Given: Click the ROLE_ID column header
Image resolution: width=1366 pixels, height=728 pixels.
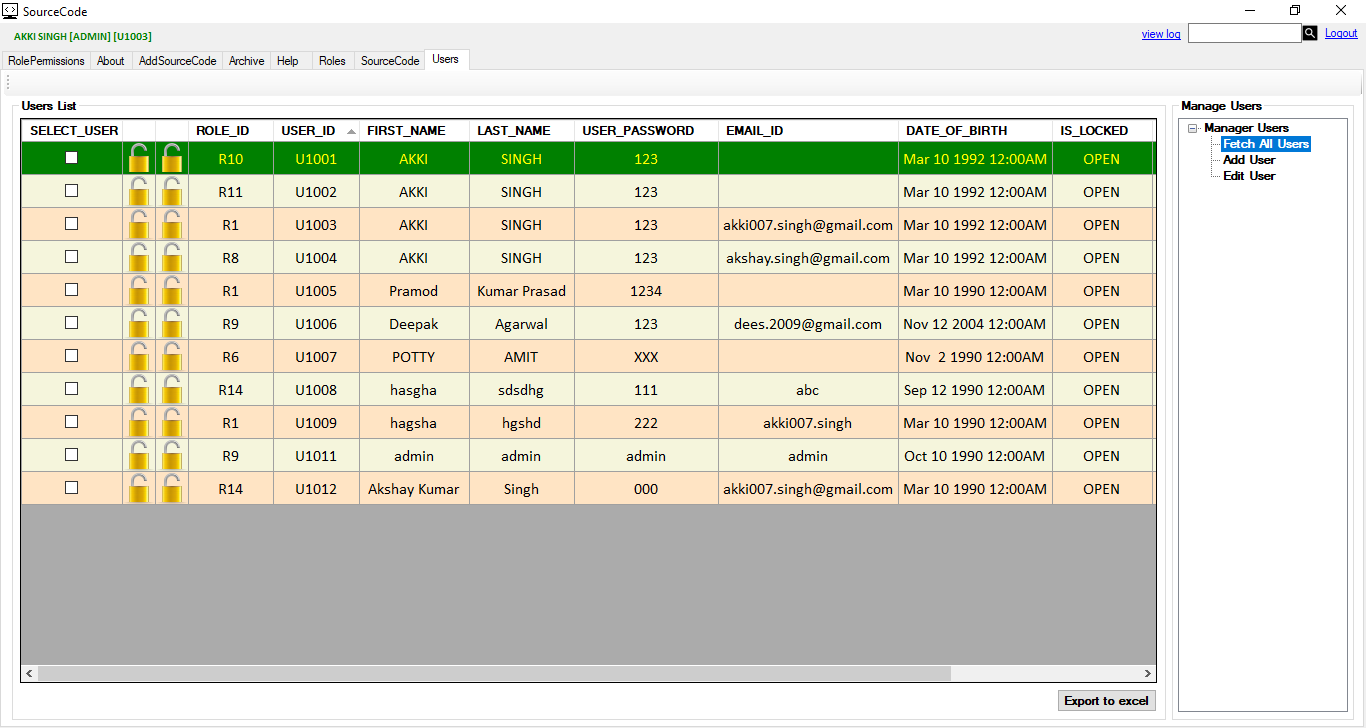Looking at the screenshot, I should pyautogui.click(x=230, y=131).
